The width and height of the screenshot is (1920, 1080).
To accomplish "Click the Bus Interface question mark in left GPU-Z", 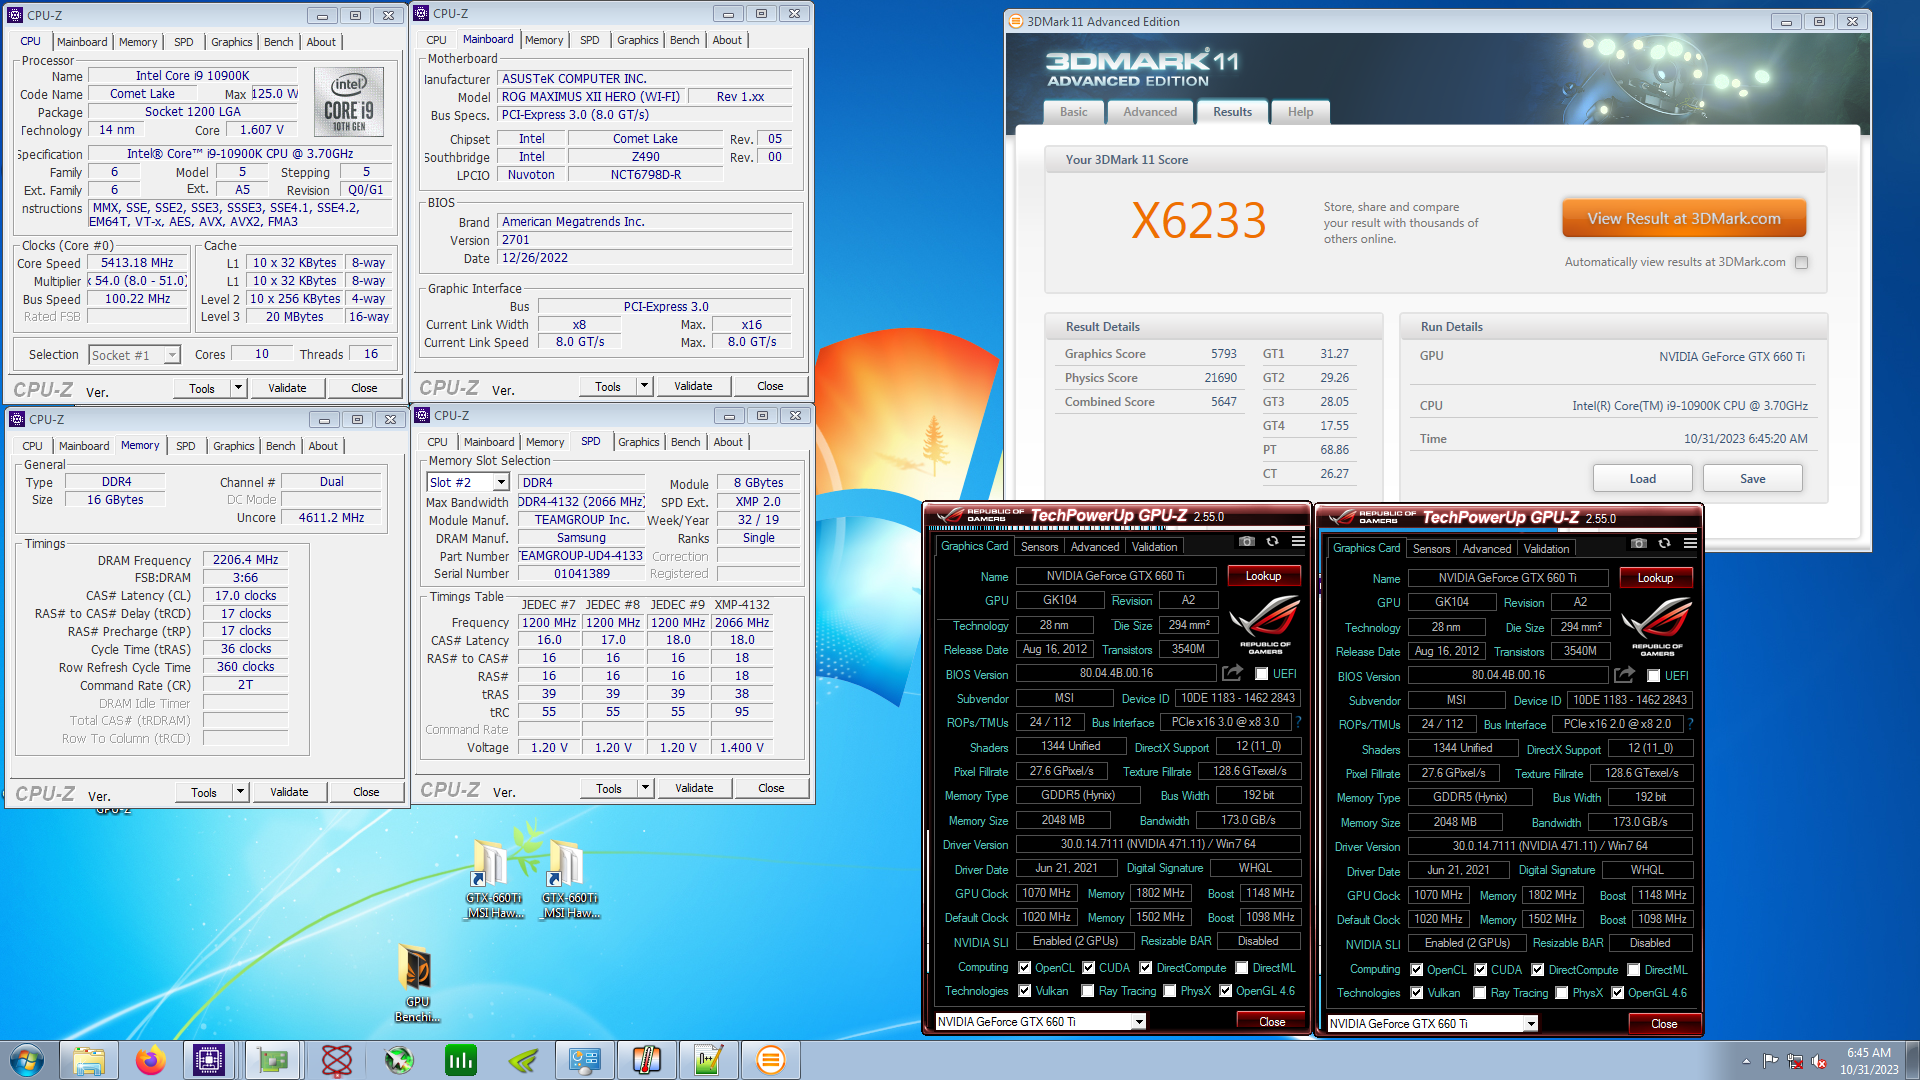I will click(1299, 722).
